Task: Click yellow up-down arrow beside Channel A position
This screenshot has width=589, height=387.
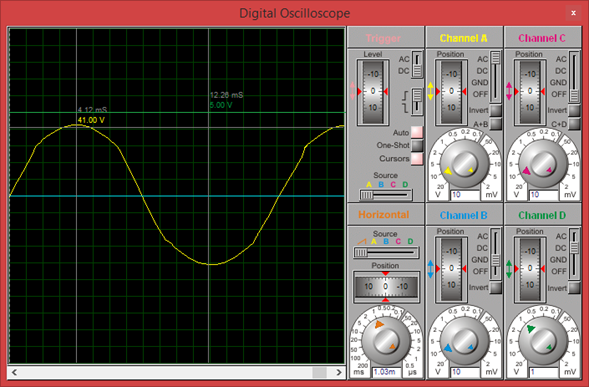Action: pyautogui.click(x=430, y=91)
